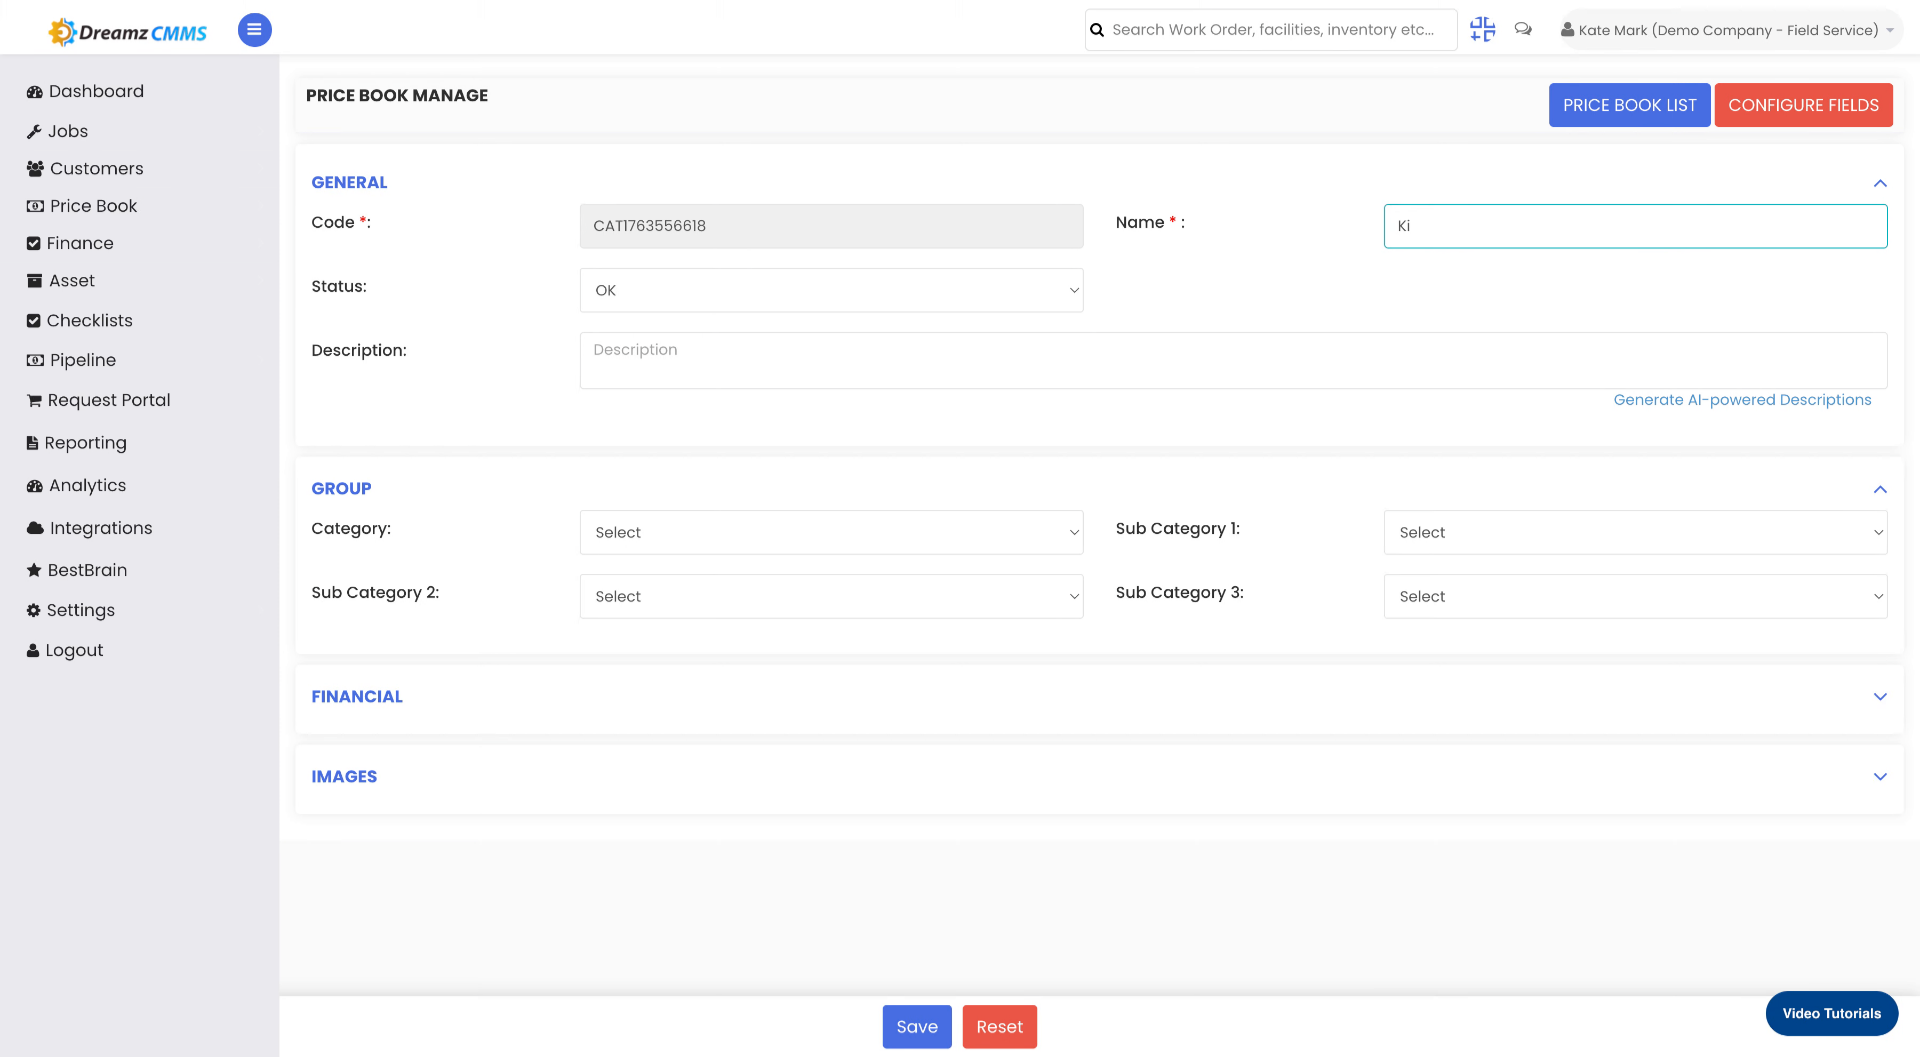Click the Logout user icon
Screen dimensions: 1920x1057
(33, 650)
